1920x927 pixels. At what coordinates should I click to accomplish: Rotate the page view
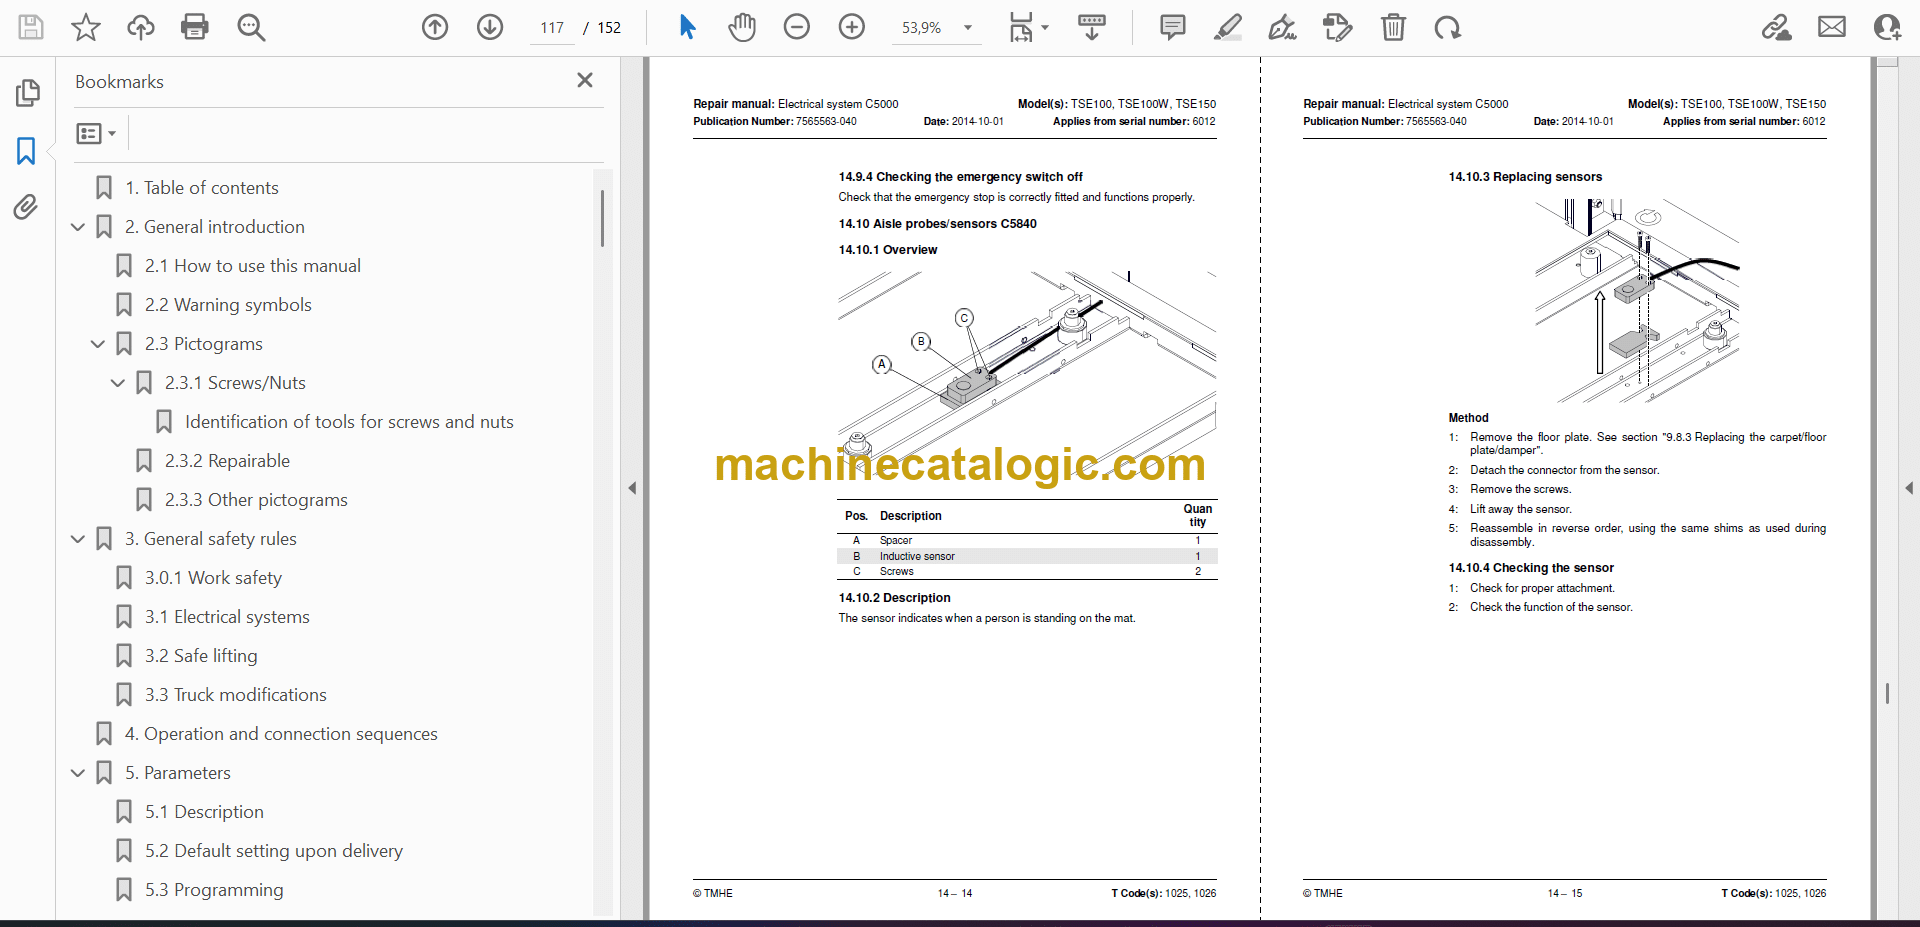click(x=1447, y=27)
